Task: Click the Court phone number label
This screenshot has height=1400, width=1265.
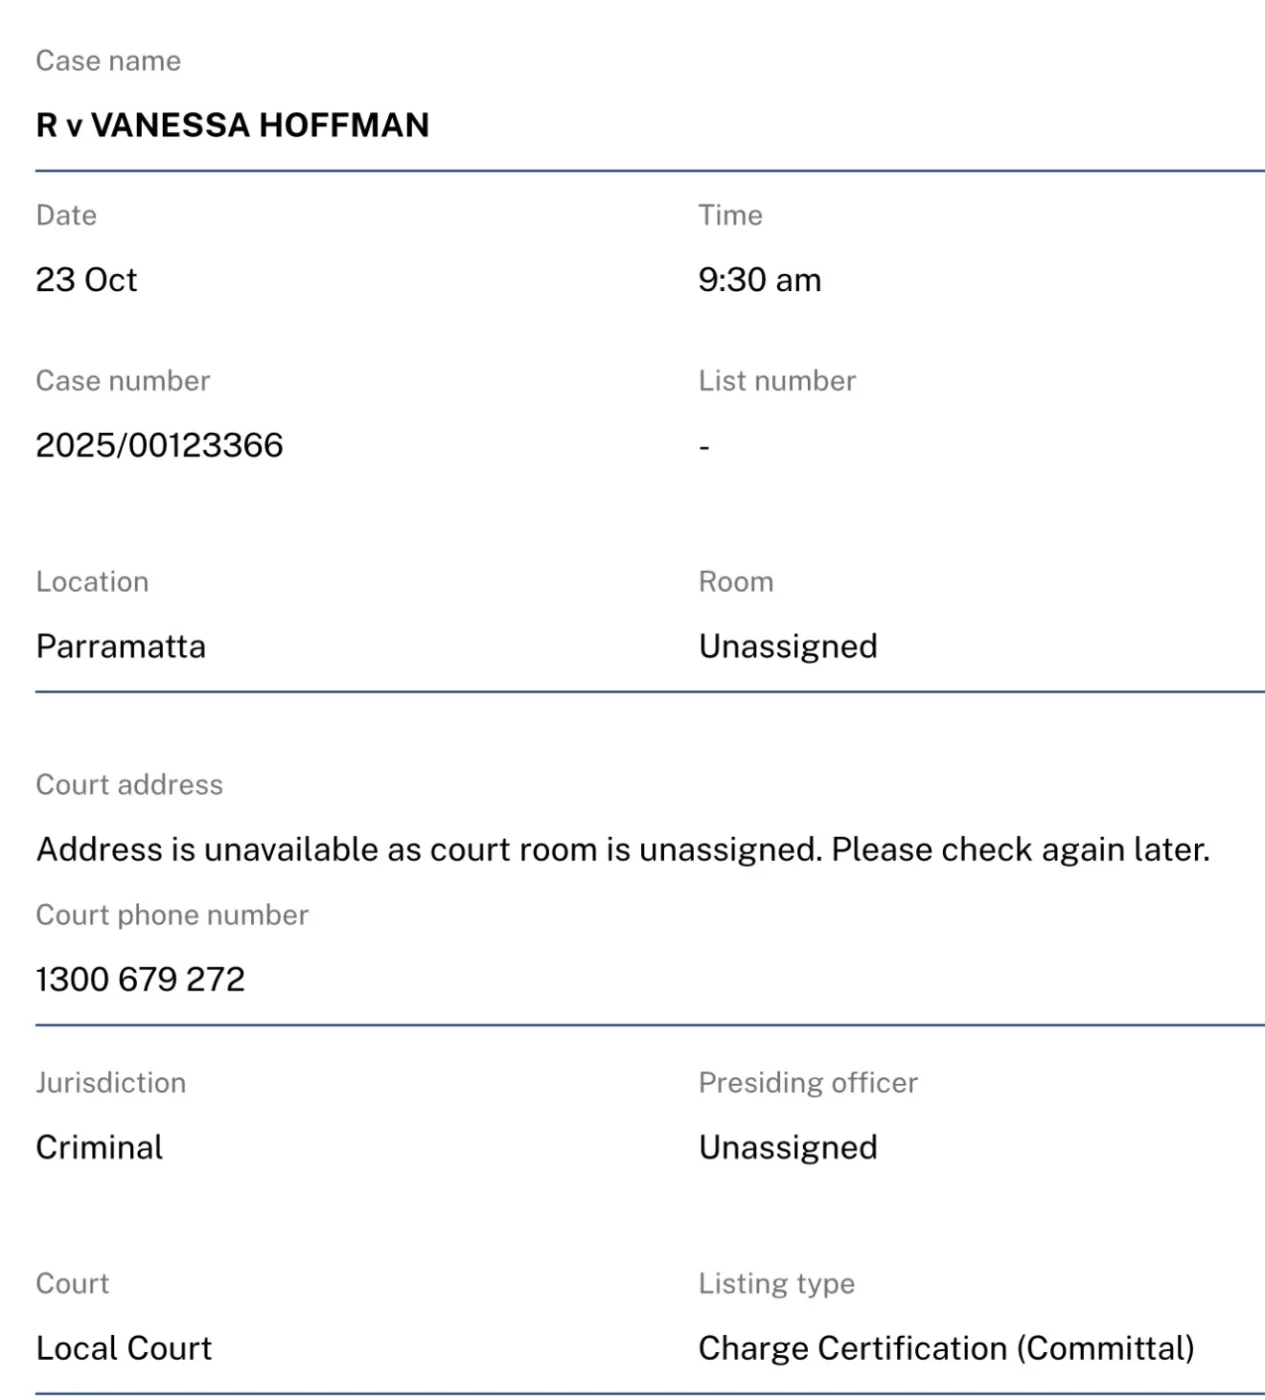Action: 172,915
